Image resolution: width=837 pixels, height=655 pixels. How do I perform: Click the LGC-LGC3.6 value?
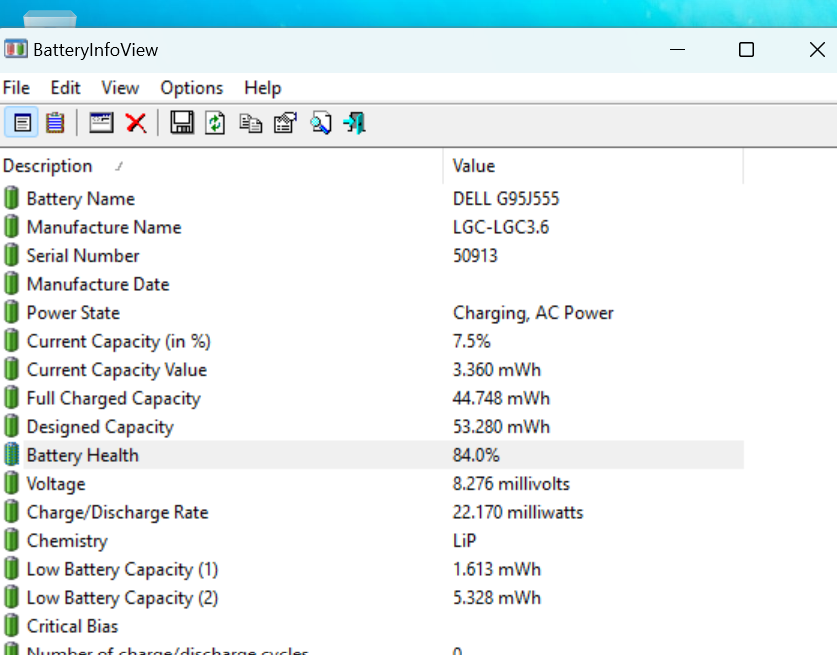[x=501, y=227]
